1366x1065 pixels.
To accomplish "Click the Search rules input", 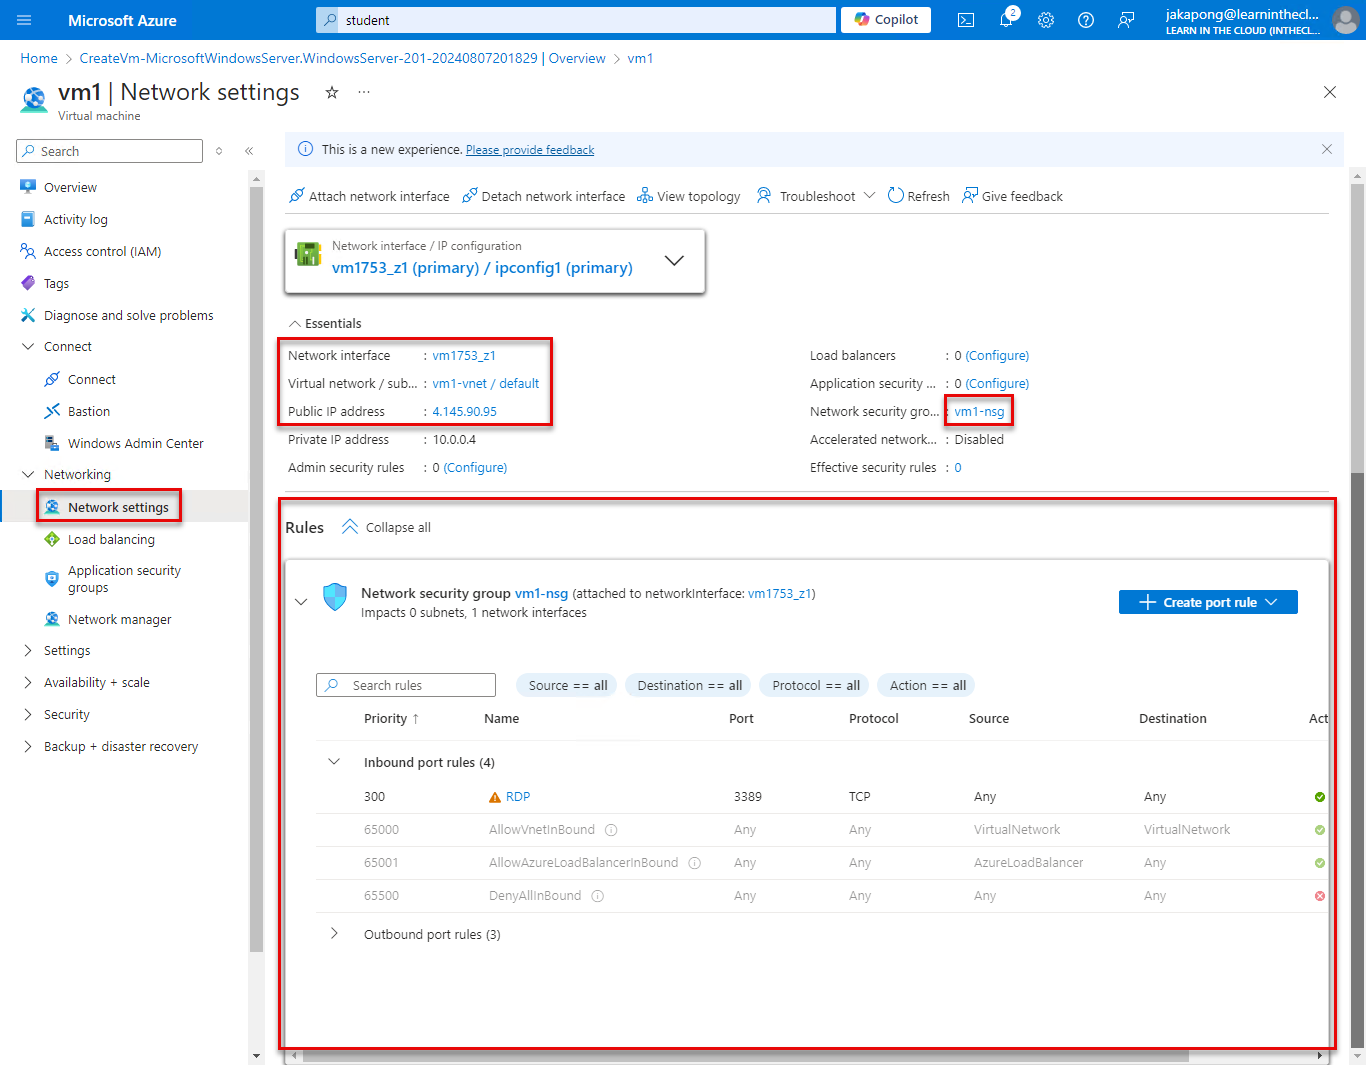I will (x=406, y=685).
